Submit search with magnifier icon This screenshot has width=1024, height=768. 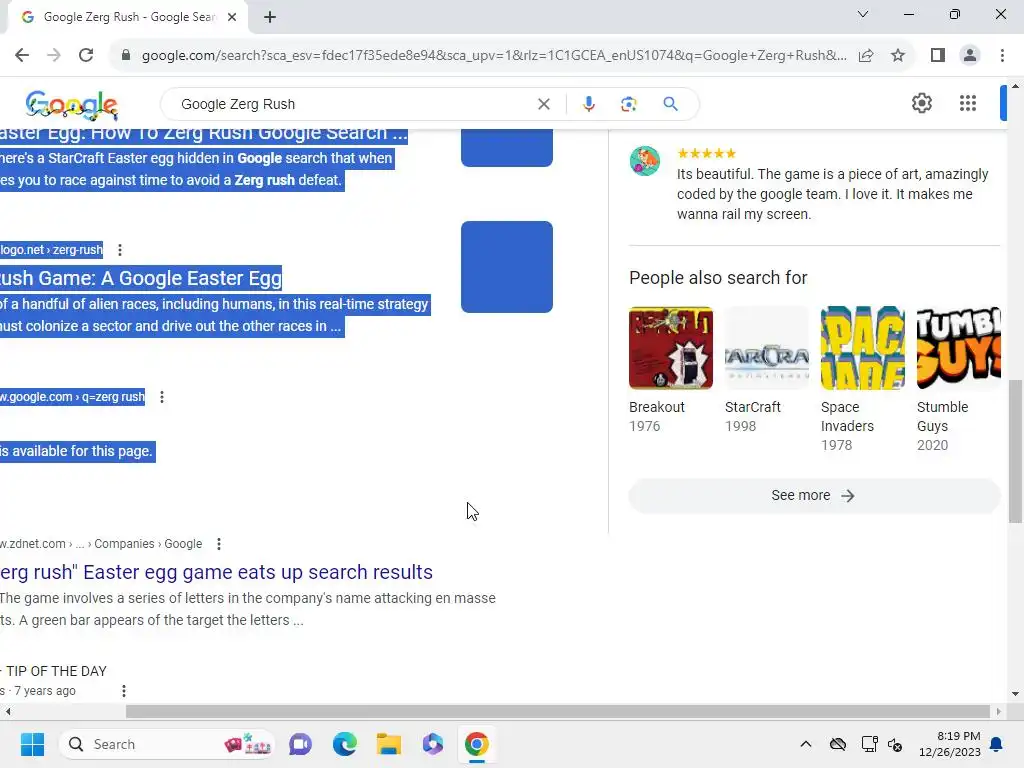670,104
